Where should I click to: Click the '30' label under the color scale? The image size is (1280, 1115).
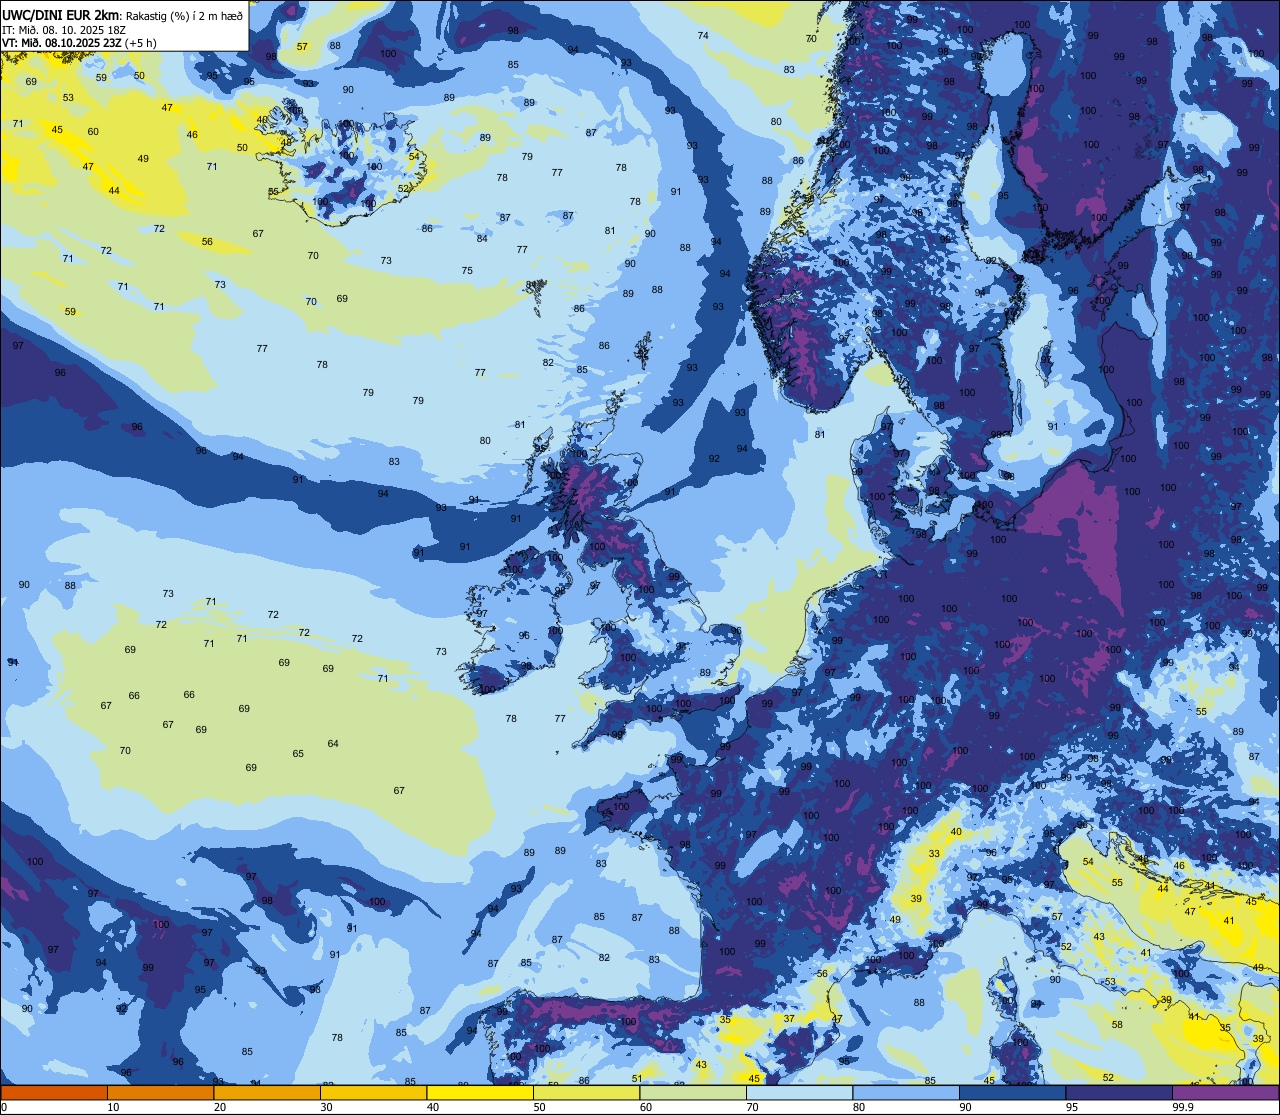[x=326, y=1107]
